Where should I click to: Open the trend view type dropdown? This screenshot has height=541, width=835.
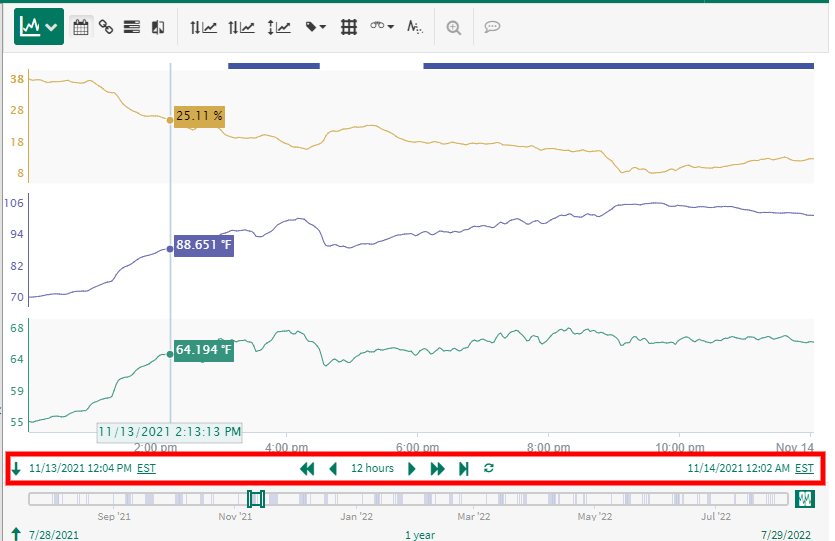point(39,27)
